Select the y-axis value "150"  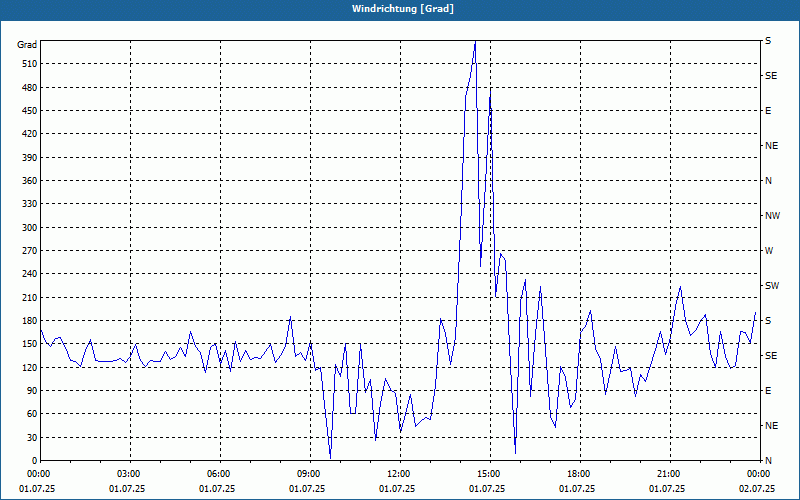click(x=30, y=344)
